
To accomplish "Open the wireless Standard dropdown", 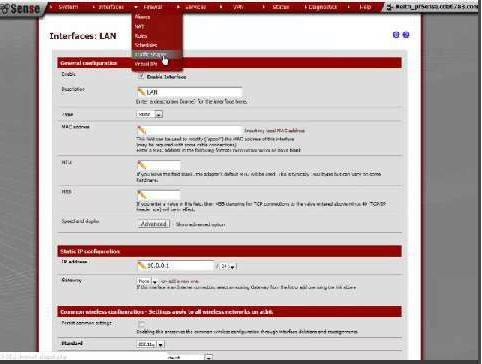I will pos(151,344).
